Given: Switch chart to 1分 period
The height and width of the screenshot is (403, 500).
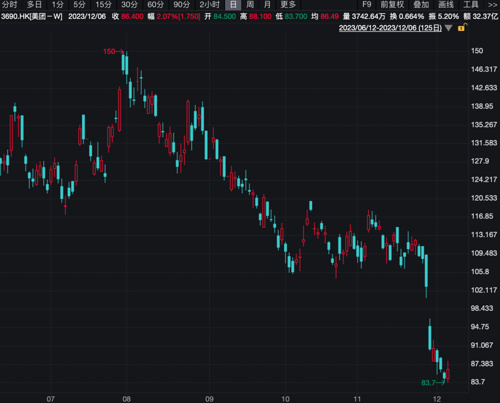Looking at the screenshot, I should (57, 5).
